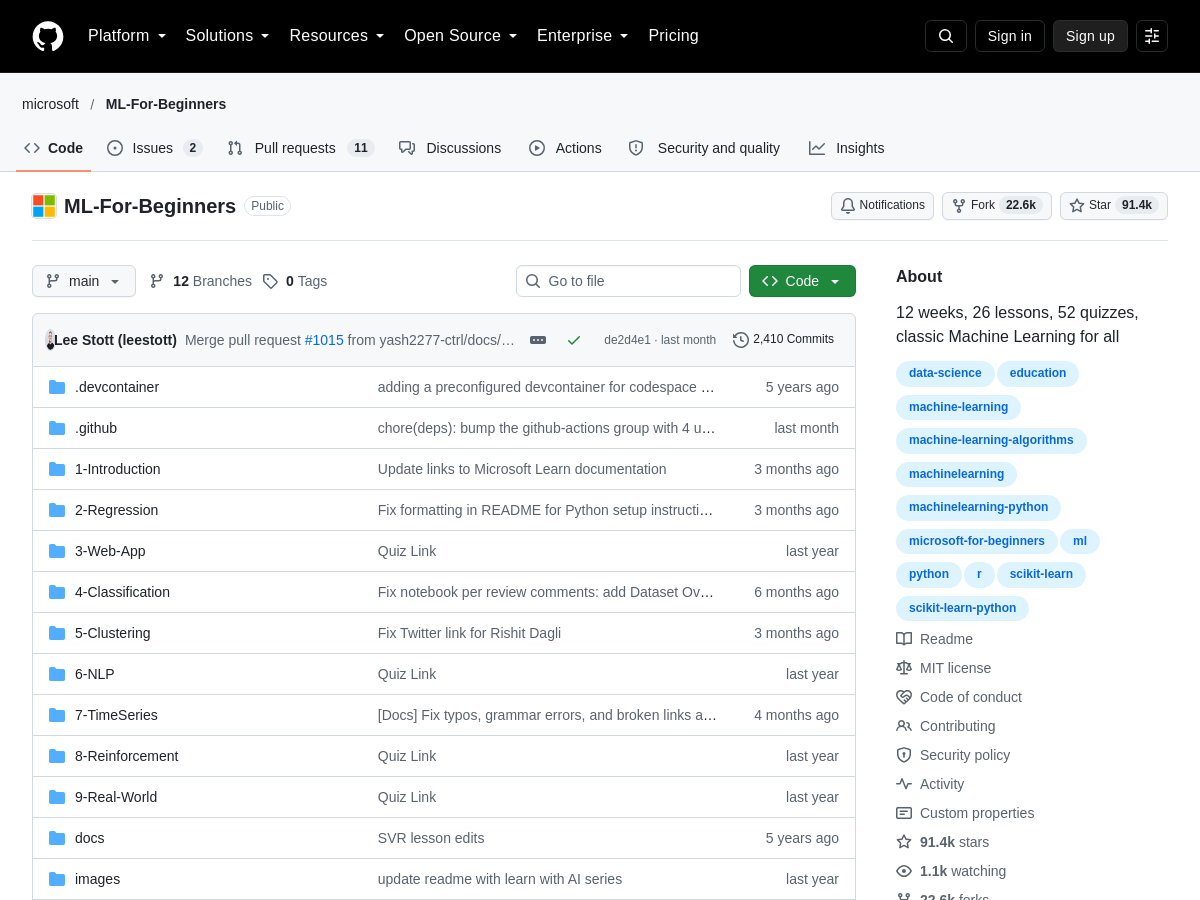Click the .devcontainer folder icon
Screen dimensions: 1200x900
click(57, 387)
